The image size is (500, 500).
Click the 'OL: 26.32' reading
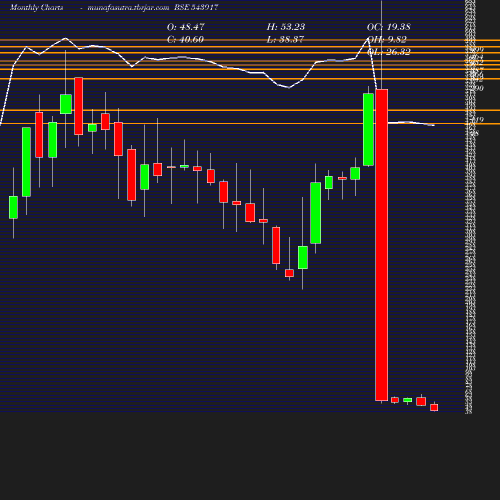click(388, 52)
